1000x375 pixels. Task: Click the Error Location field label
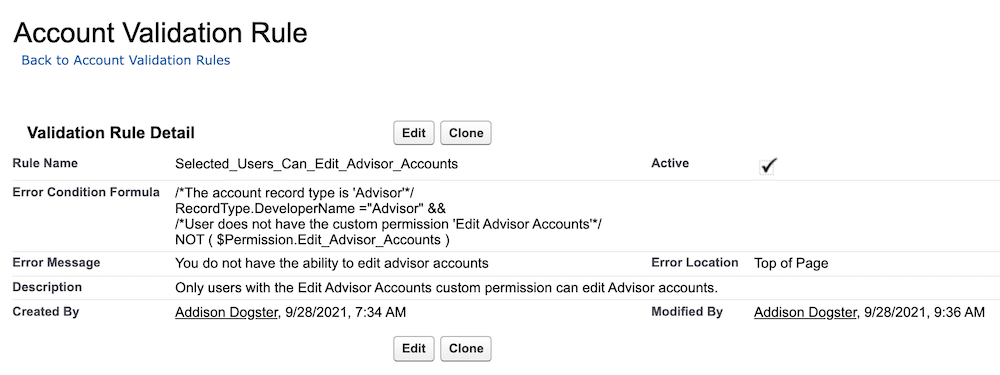[x=695, y=262]
